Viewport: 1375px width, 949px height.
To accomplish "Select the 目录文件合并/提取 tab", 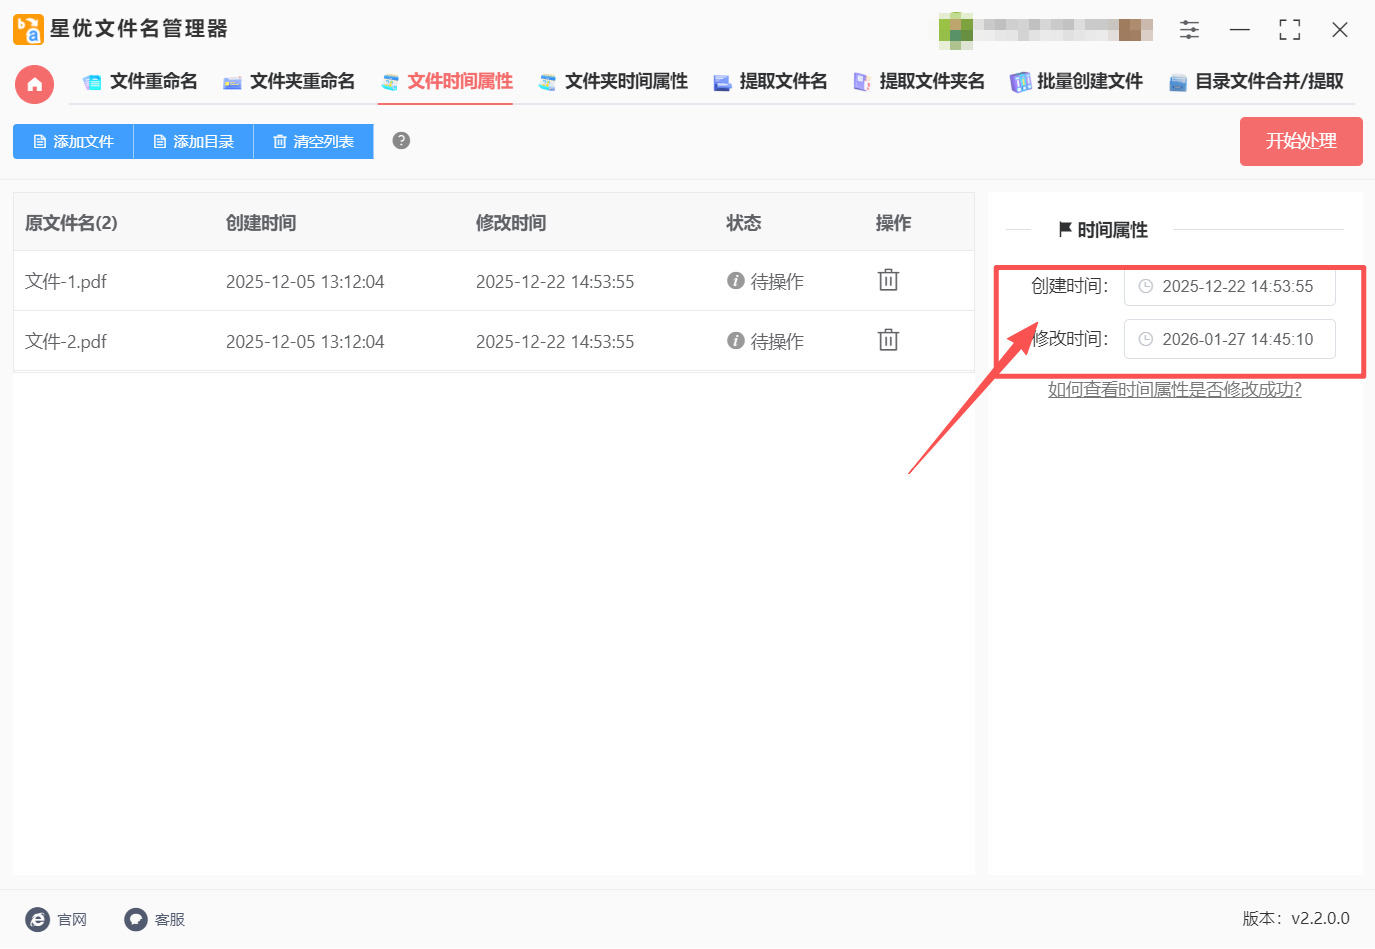I will tap(1256, 82).
